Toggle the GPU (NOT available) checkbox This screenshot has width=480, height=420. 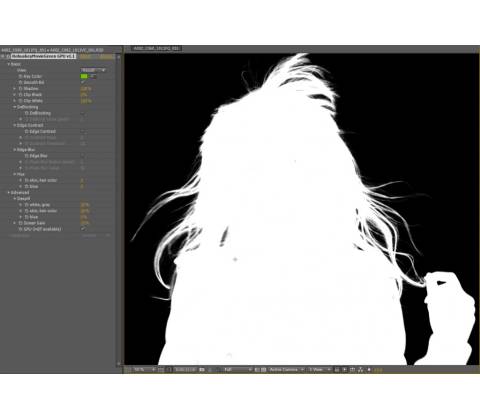coord(83,229)
